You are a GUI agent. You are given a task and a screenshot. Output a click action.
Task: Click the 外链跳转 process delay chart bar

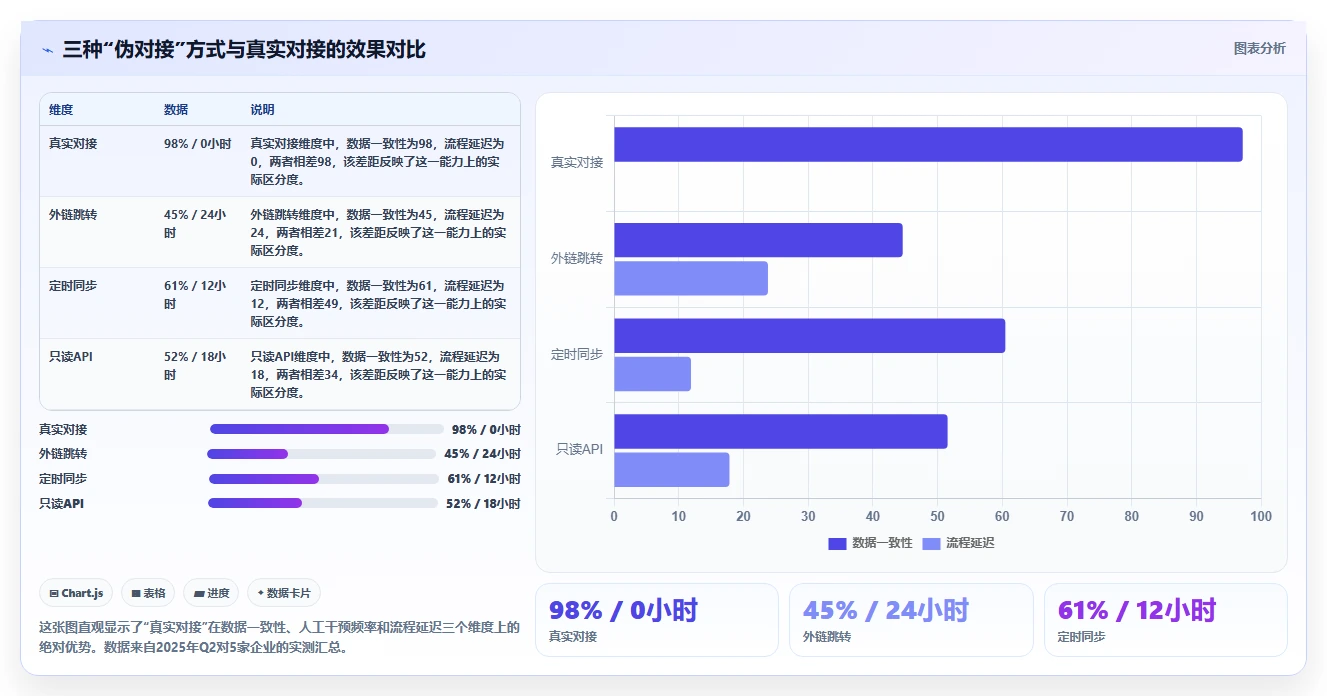(691, 278)
